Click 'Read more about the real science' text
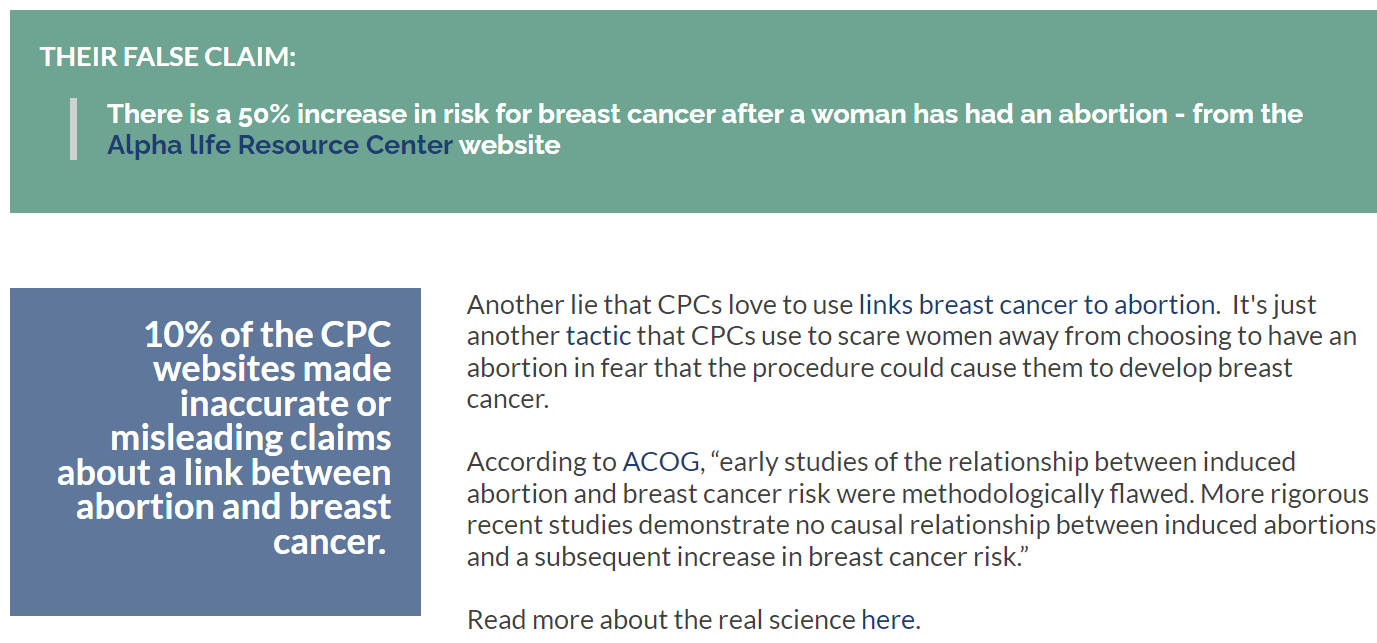 tap(662, 620)
